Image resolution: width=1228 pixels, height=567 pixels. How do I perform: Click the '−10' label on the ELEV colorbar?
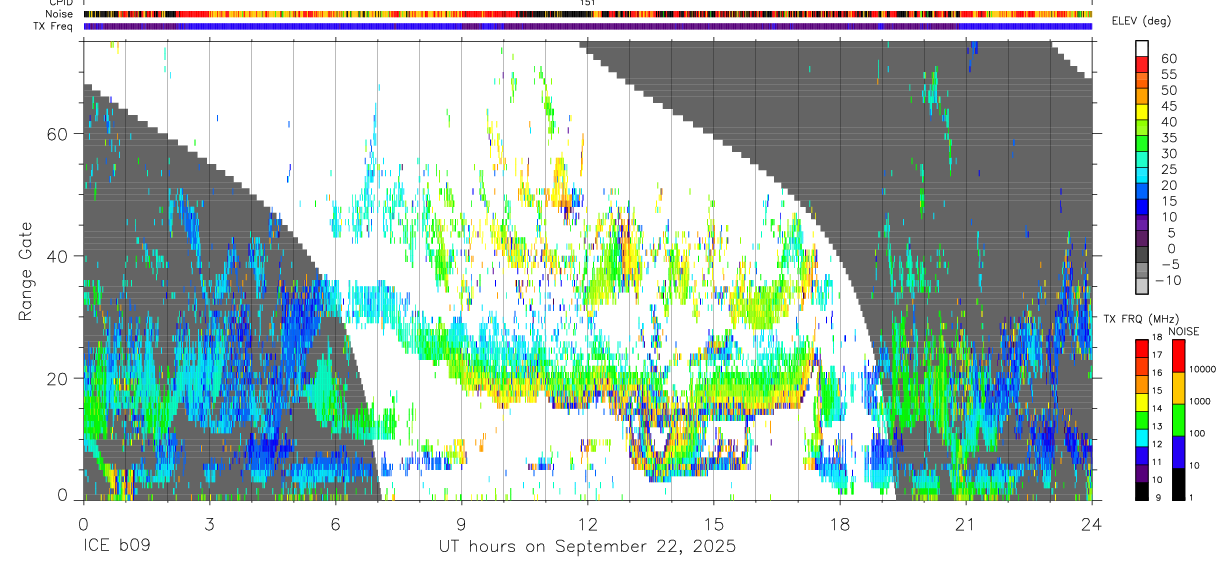click(x=1170, y=281)
